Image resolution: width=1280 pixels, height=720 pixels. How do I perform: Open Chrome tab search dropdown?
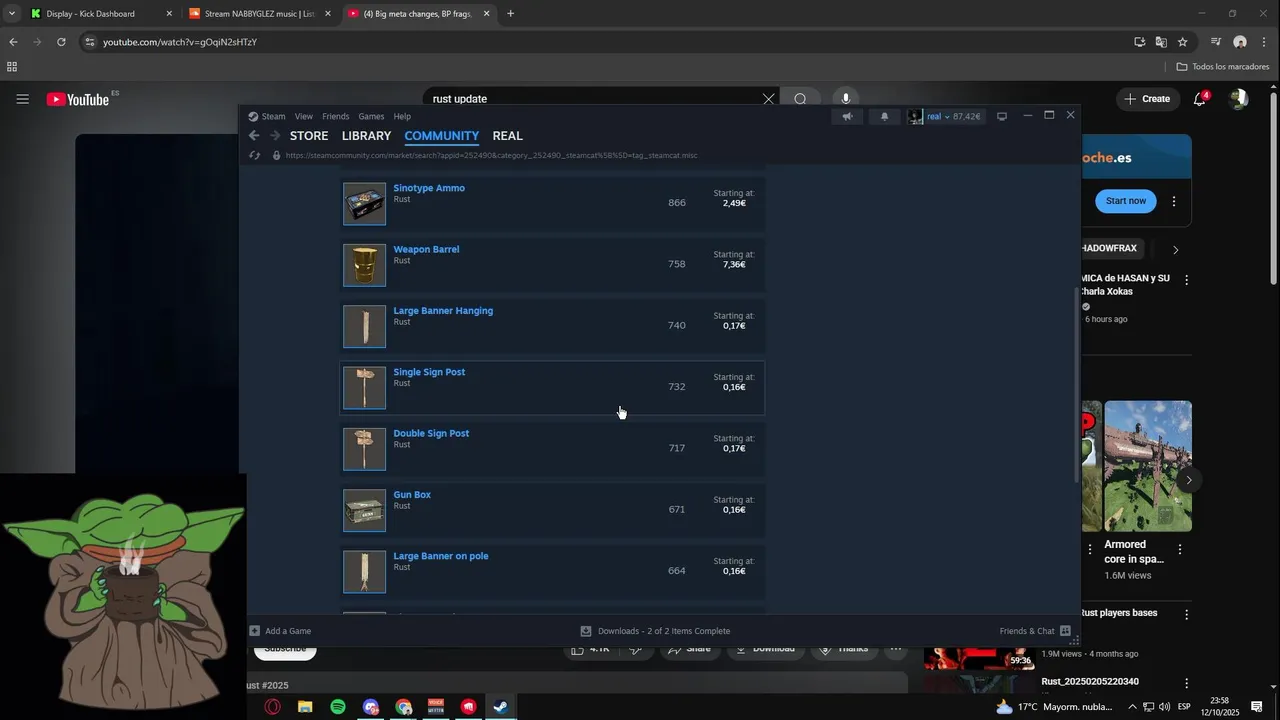(11, 14)
